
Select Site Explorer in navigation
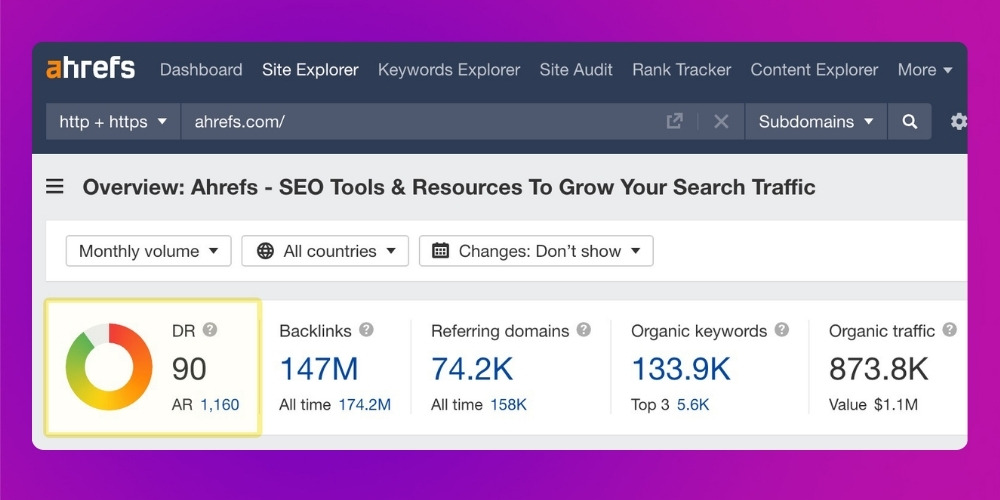click(x=311, y=70)
